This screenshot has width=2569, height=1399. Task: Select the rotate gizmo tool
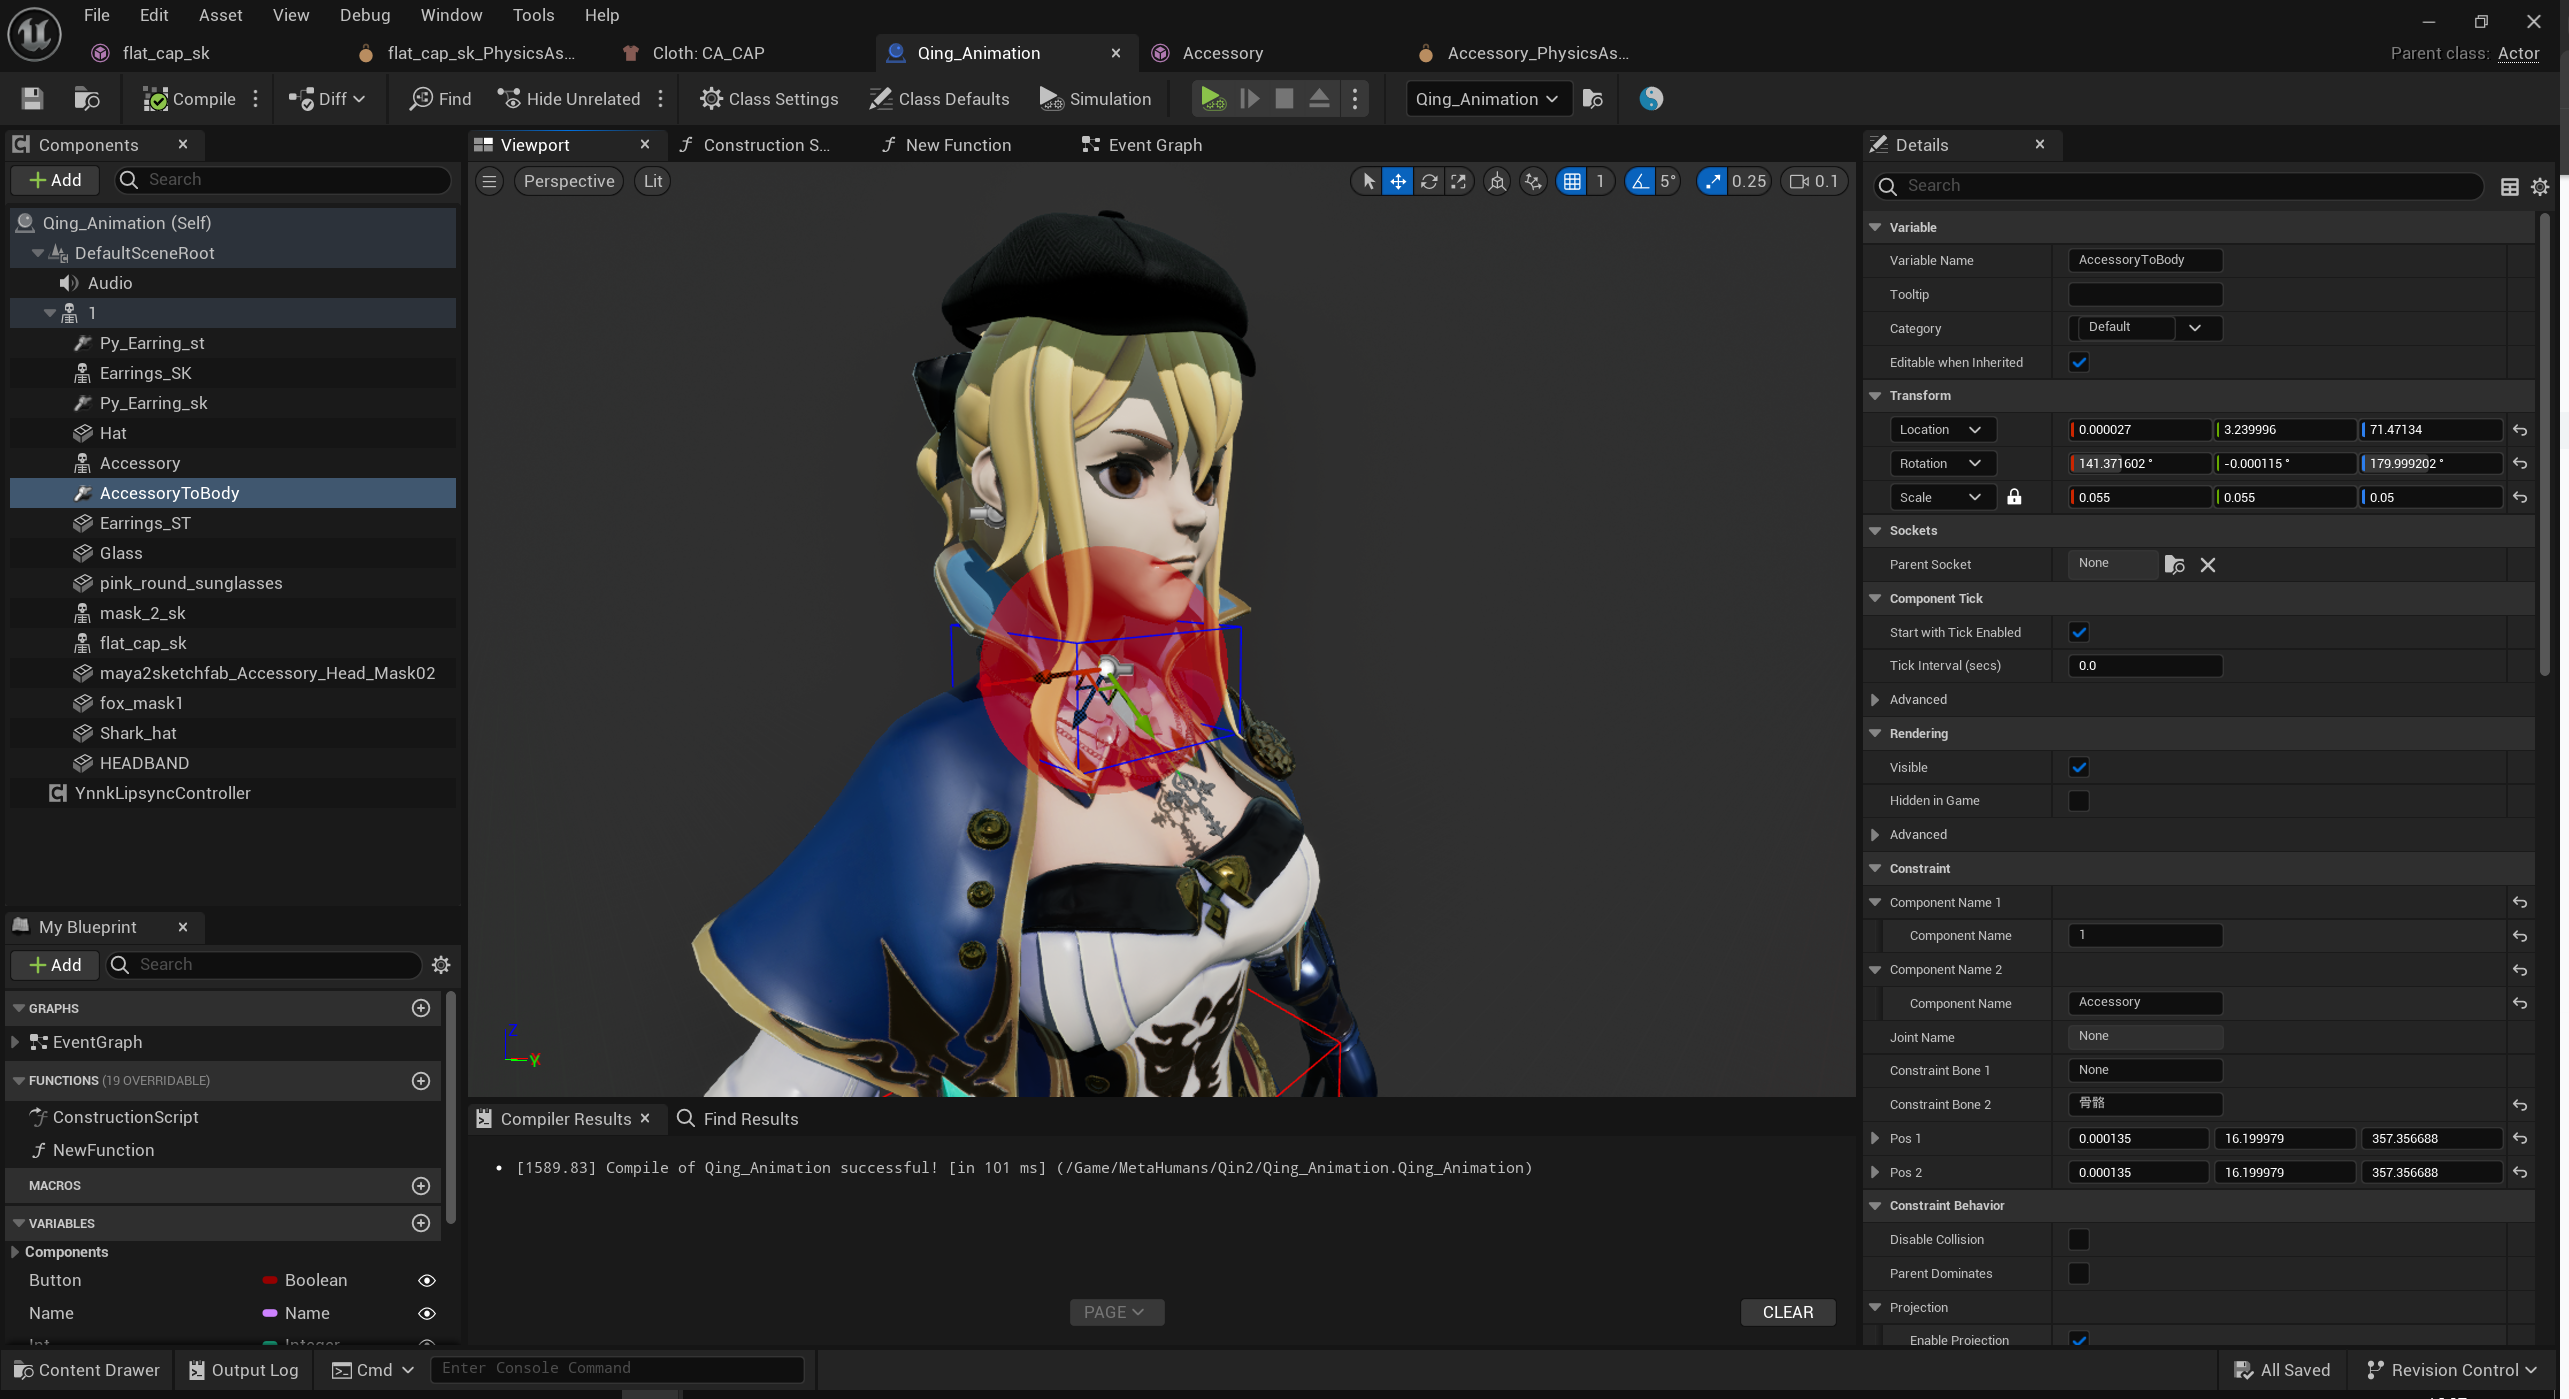click(1429, 181)
